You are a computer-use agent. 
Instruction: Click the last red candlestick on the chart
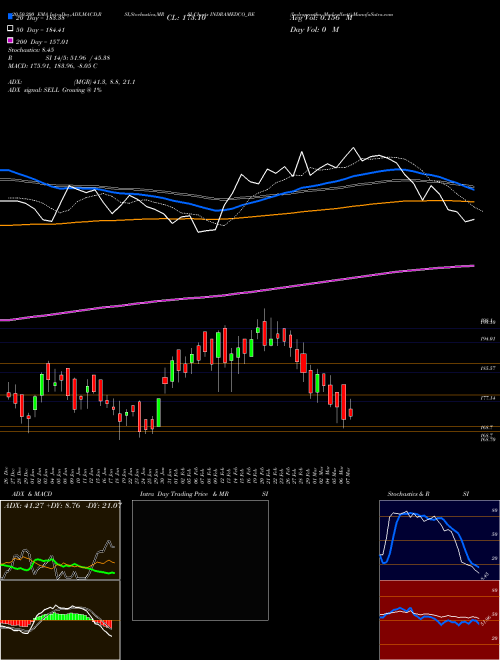click(351, 412)
